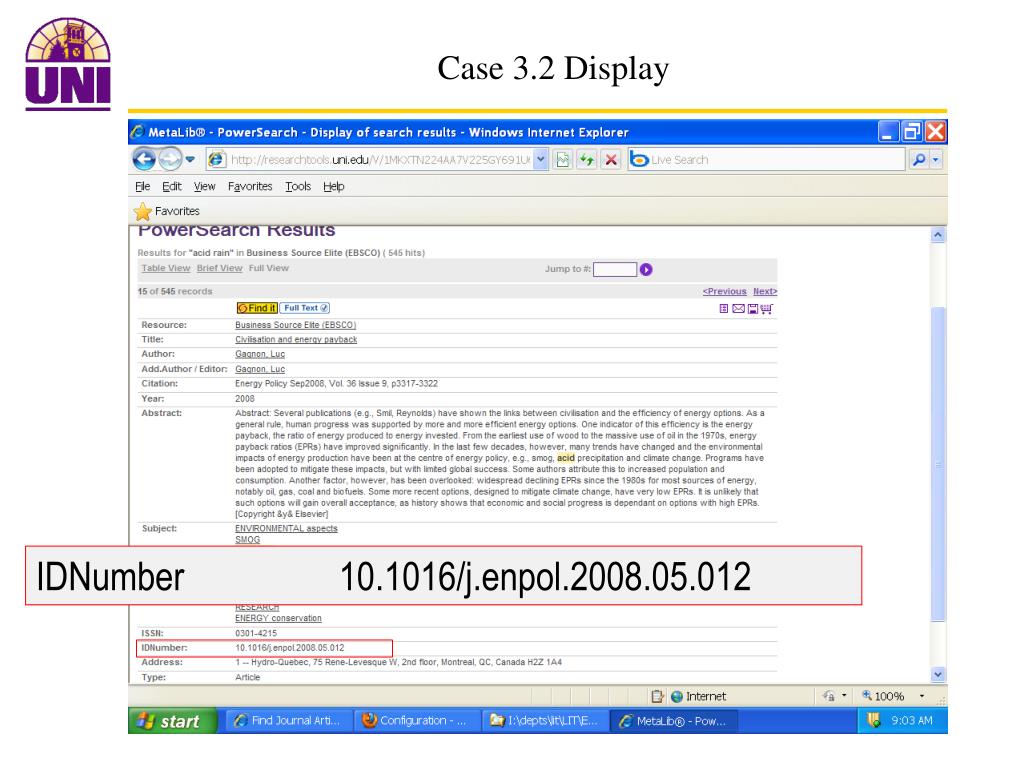Click the ISSN value 0301-4215
This screenshot has height=768, width=1024.
click(x=256, y=633)
